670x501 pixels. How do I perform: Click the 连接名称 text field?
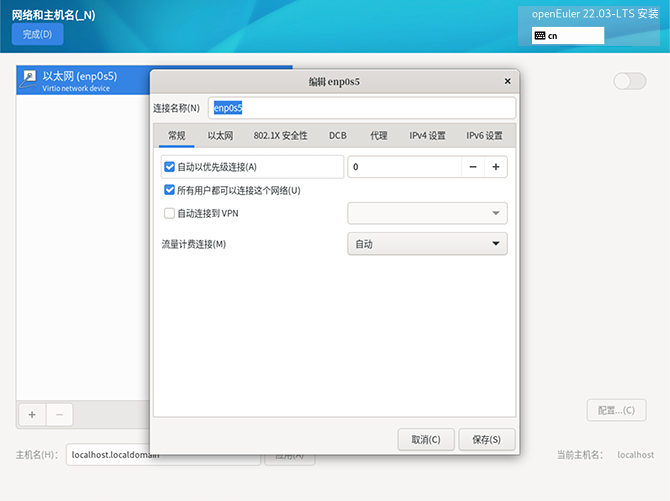pyautogui.click(x=361, y=108)
